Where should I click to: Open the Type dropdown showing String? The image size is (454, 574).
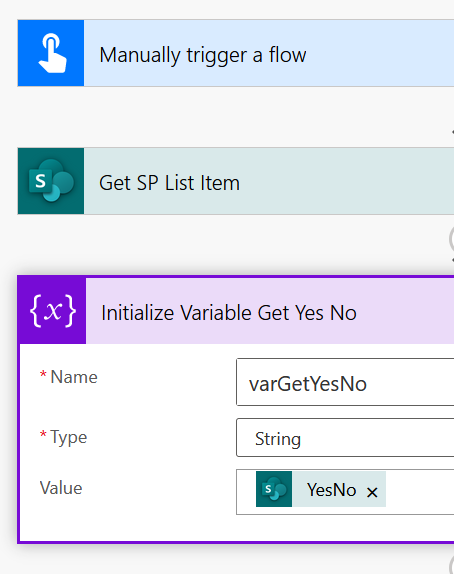(x=345, y=437)
